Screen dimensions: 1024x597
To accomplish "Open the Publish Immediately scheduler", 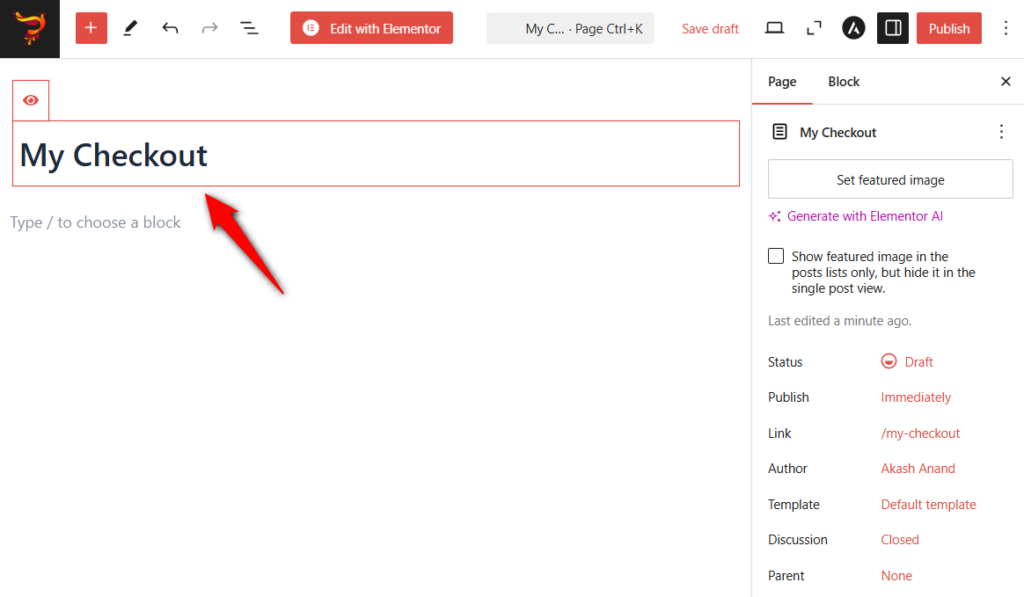I will pos(915,397).
